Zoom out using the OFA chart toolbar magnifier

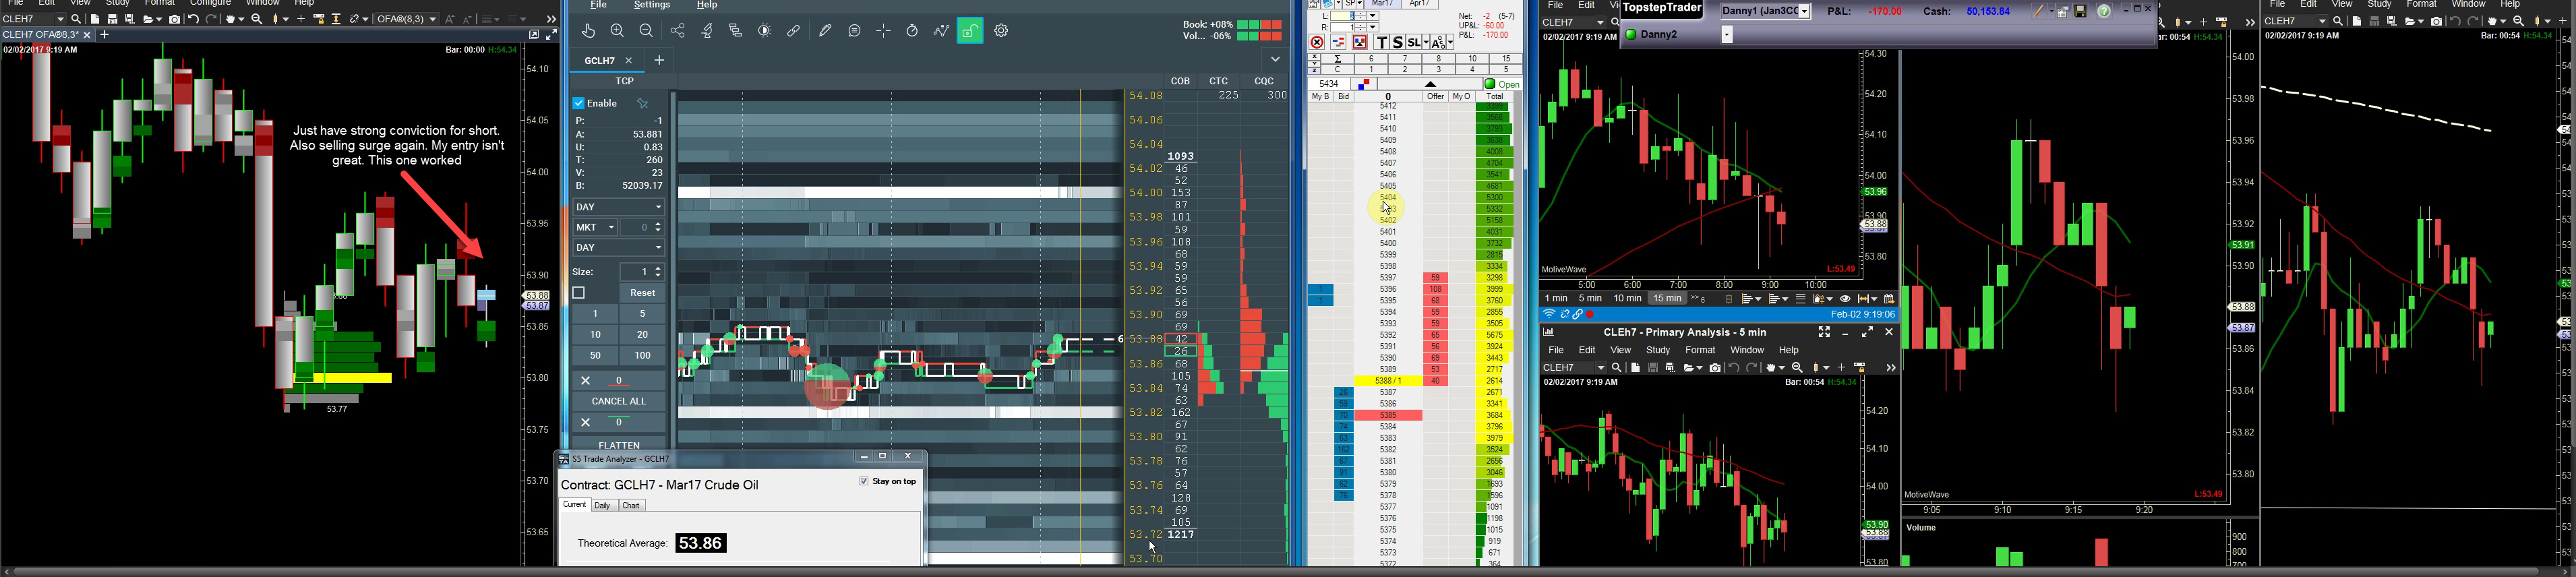pos(257,19)
